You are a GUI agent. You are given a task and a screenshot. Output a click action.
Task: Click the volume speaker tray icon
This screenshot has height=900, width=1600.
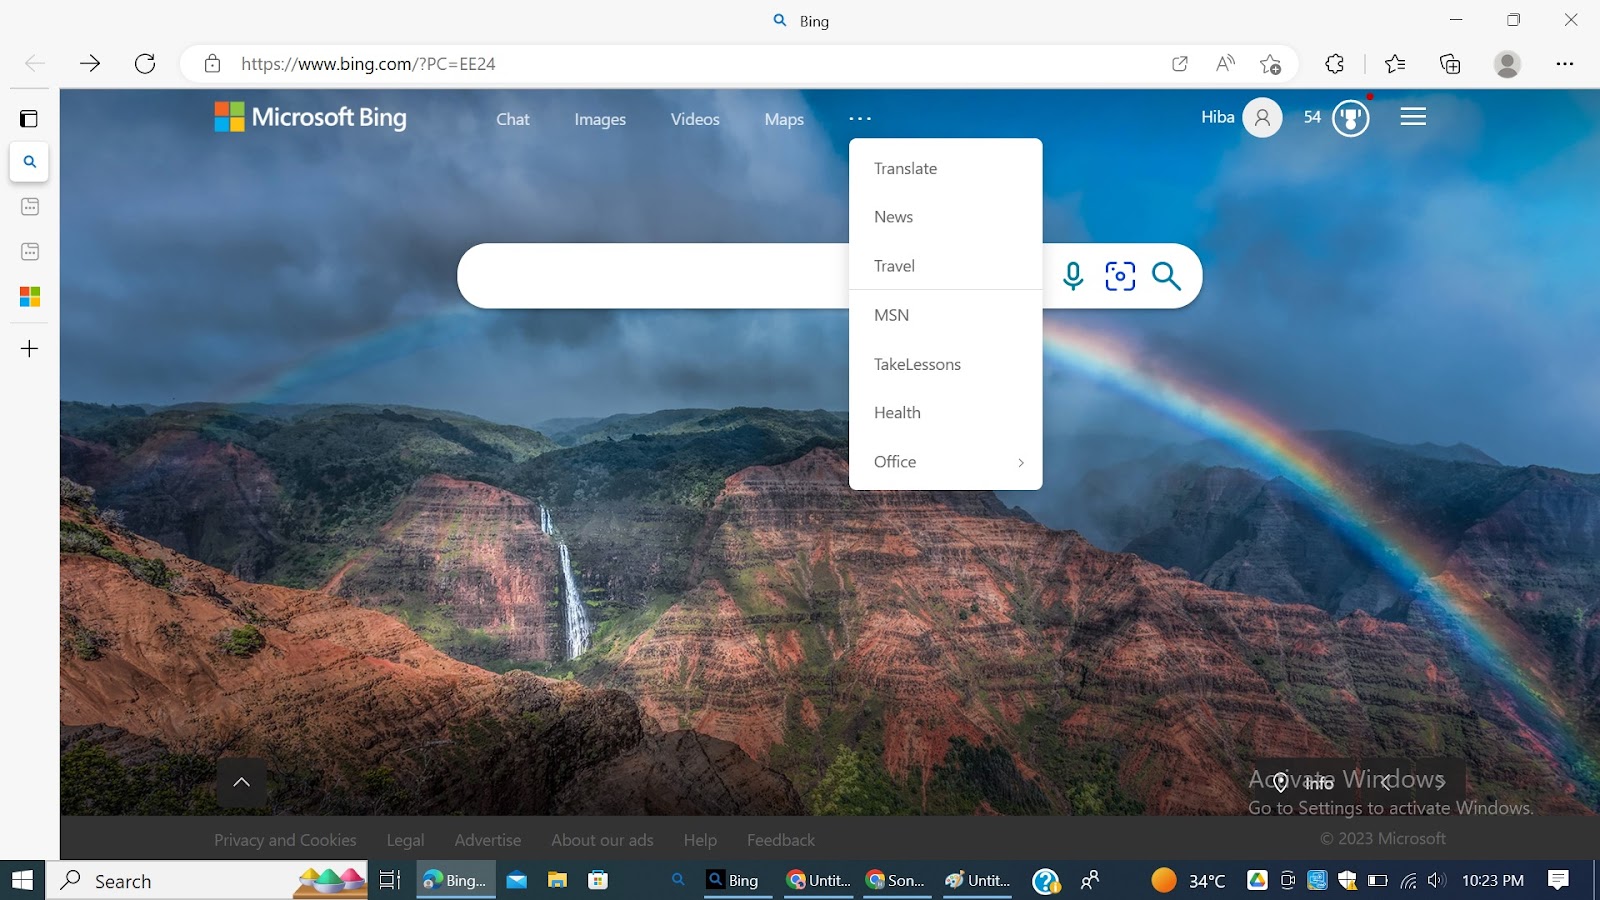[x=1437, y=880]
